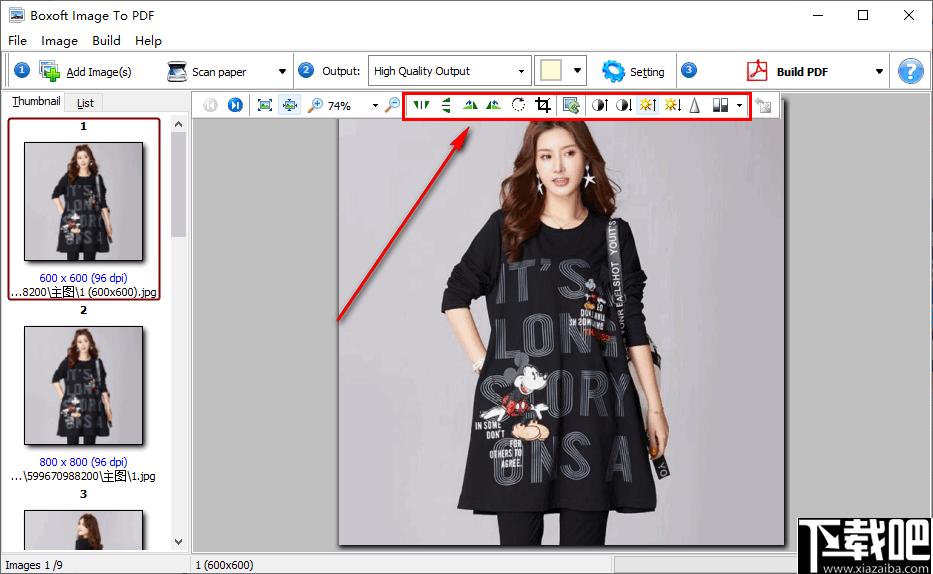Click the flip vertical icon
Image resolution: width=933 pixels, height=574 pixels.
click(x=446, y=105)
